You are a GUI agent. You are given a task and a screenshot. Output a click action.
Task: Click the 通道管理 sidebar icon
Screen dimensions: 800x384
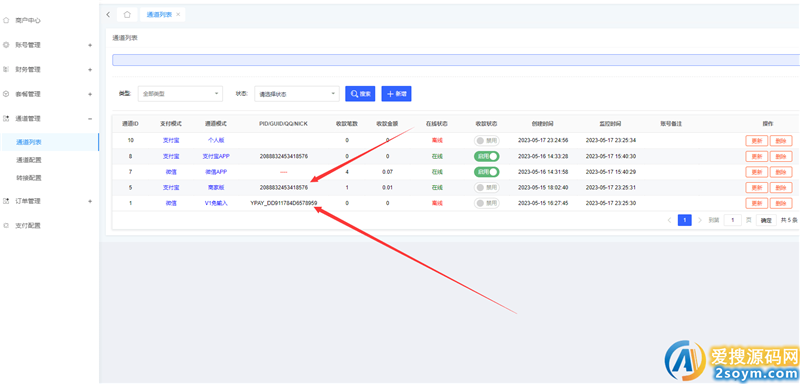[6, 118]
